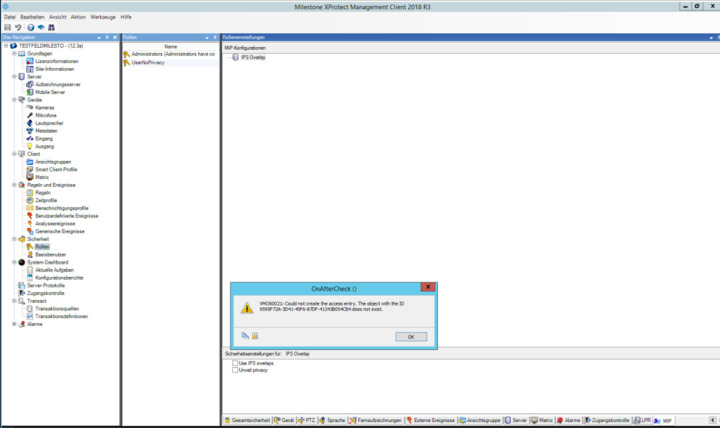The height and width of the screenshot is (428, 720).
Task: Collapse the Geräte tree node
Action: [x=13, y=100]
